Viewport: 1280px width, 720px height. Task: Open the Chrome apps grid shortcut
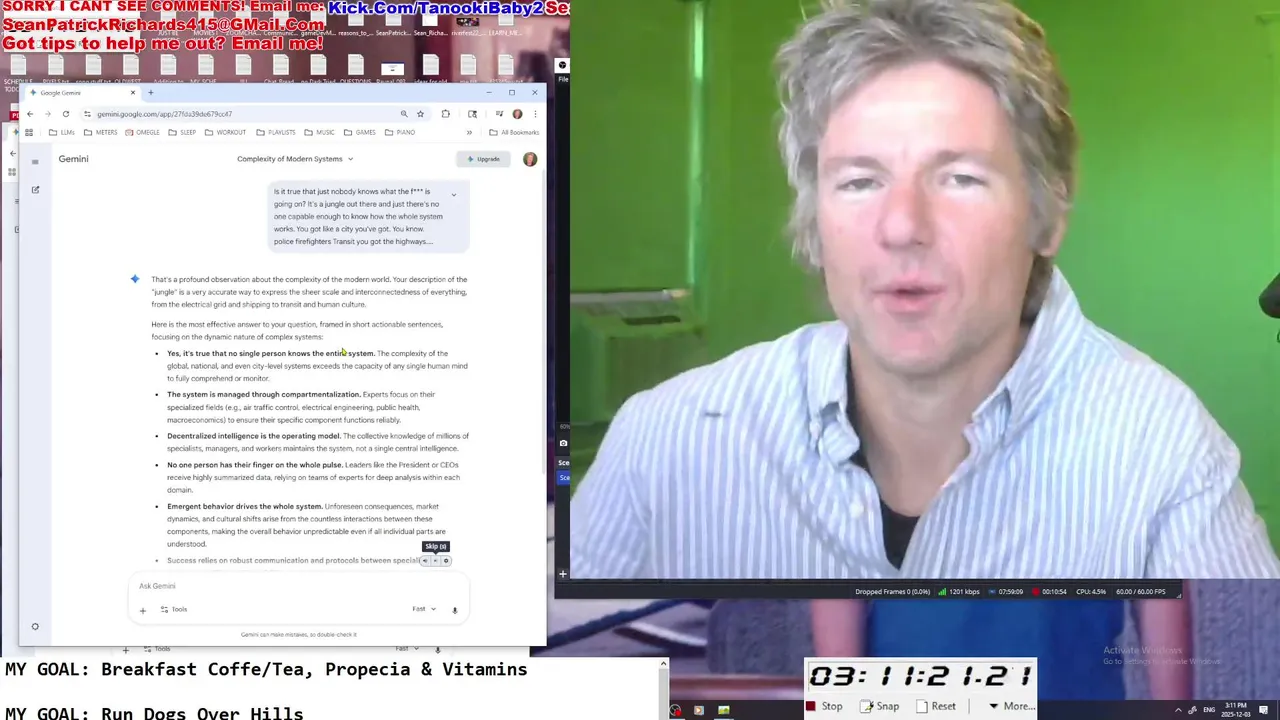tap(29, 132)
